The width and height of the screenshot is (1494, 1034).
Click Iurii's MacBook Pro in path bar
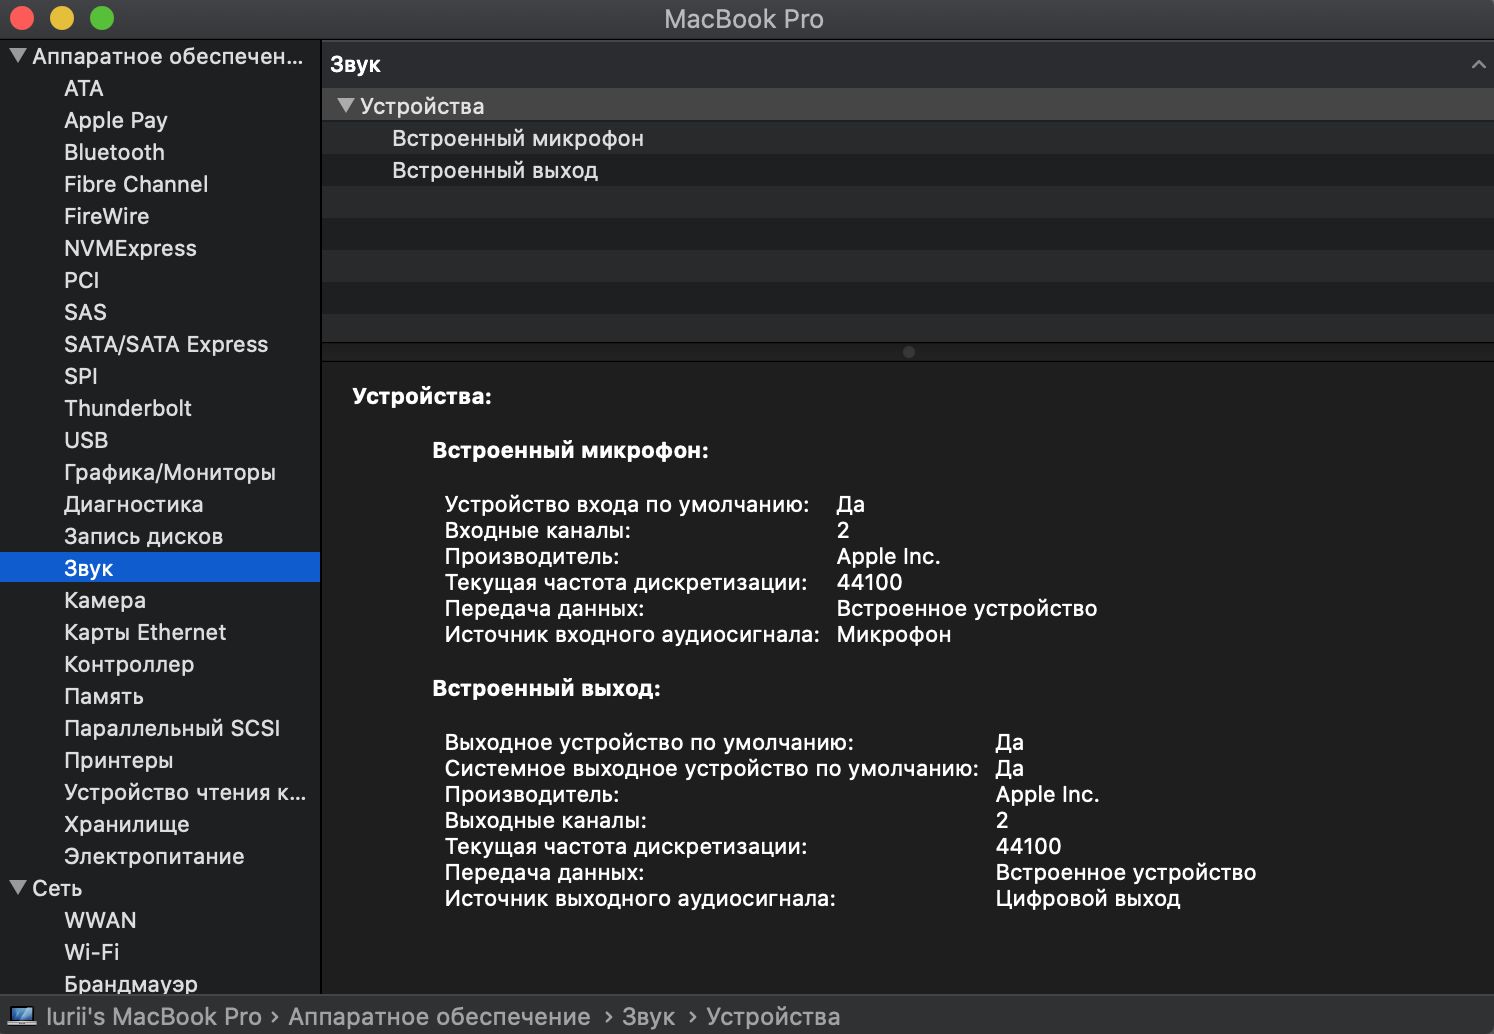tap(153, 1016)
